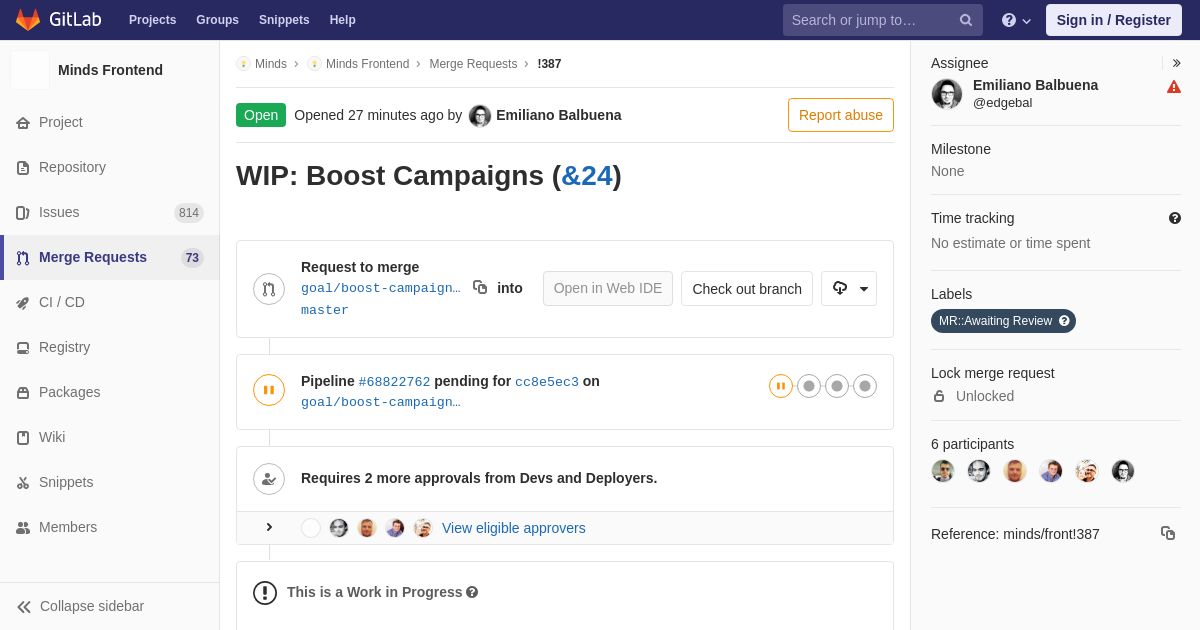The image size is (1200, 630).
Task: Click Sign in / Register button
Action: click(x=1114, y=20)
